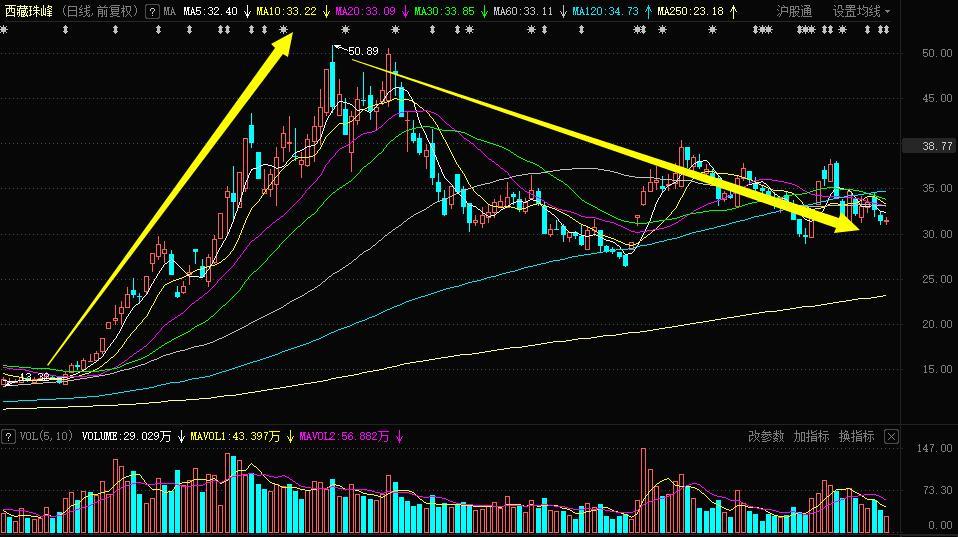Screen dimensions: 958x537
Task: Click the MAVOL1:43.397万 reading
Action: pos(235,436)
